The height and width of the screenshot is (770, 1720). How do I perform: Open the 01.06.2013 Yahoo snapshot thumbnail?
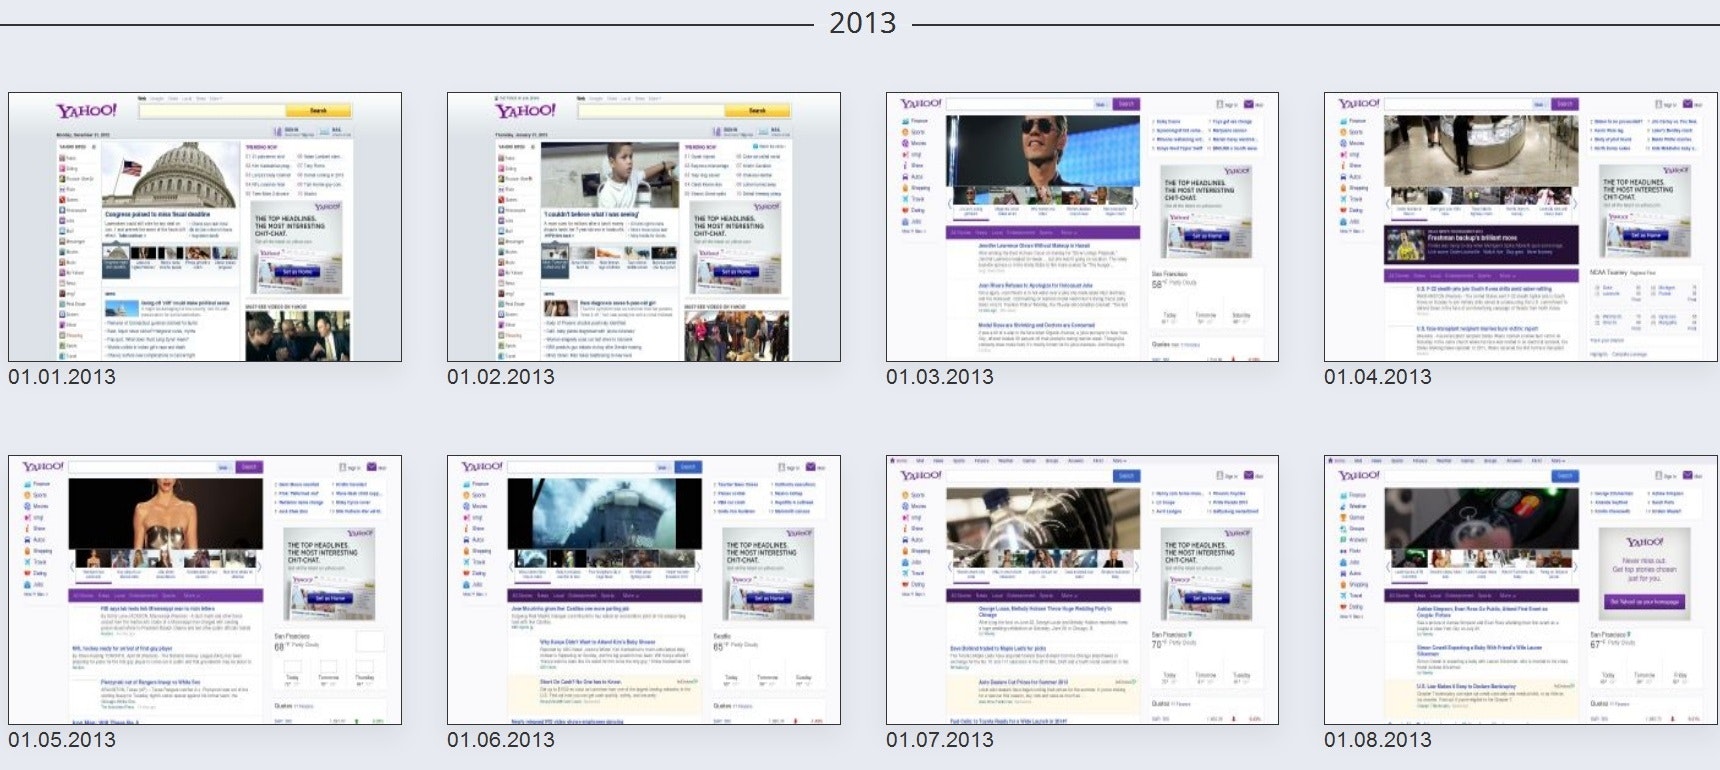644,590
